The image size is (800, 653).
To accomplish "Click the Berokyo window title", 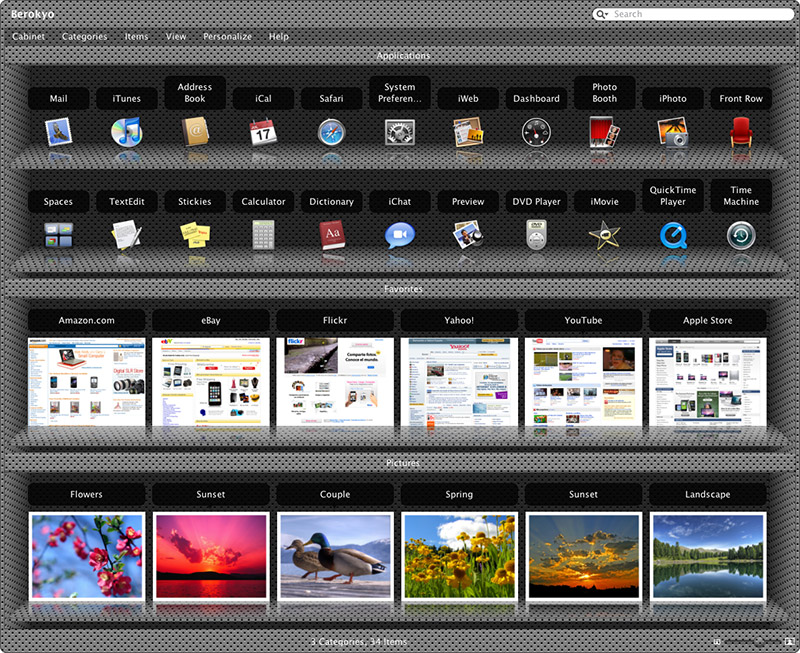I will pyautogui.click(x=33, y=14).
